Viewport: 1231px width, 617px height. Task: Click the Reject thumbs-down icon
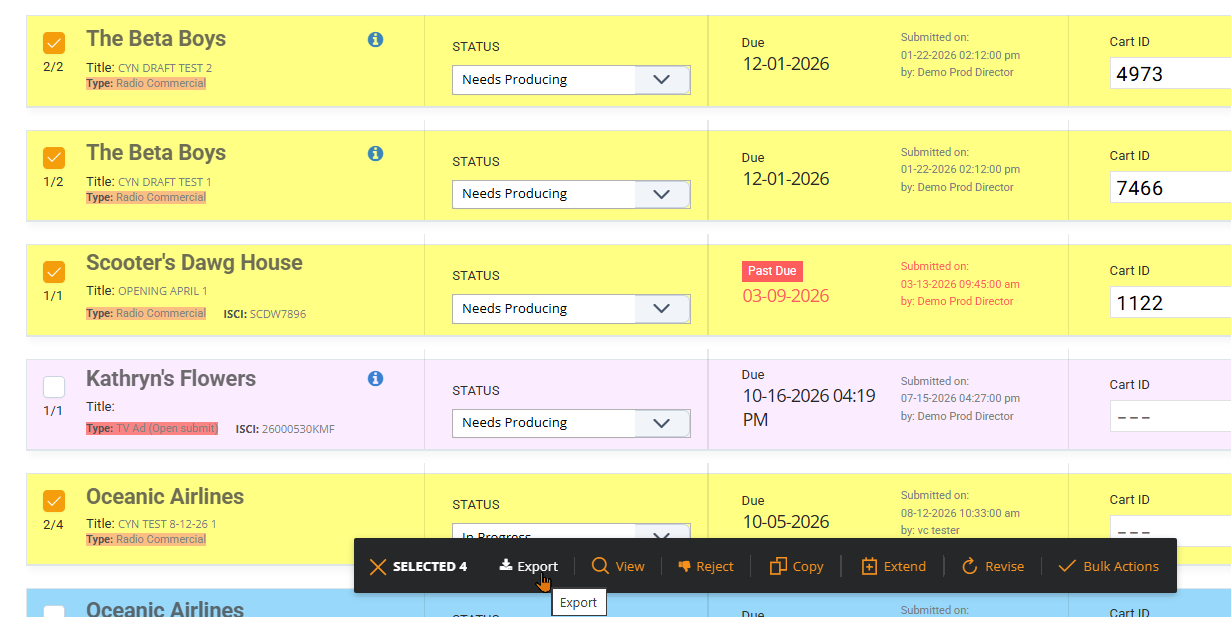[685, 566]
